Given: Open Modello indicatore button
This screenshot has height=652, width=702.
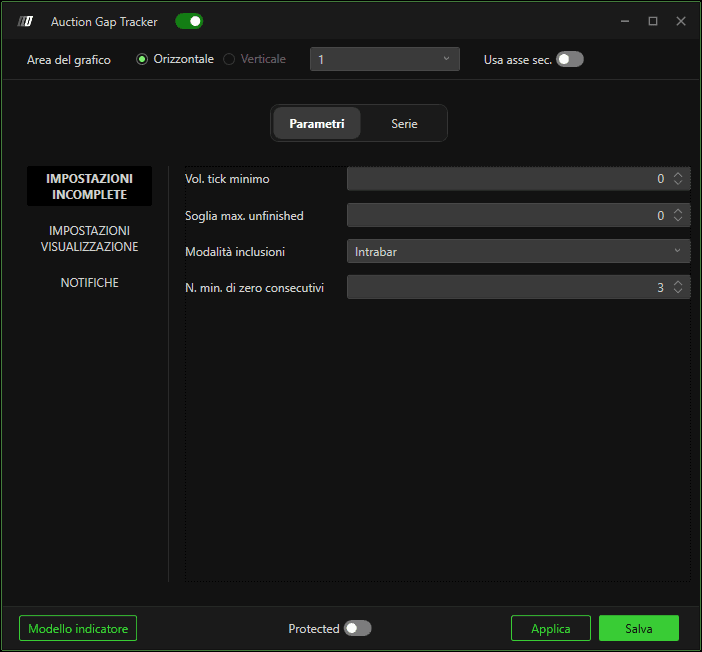Looking at the screenshot, I should click(x=78, y=628).
